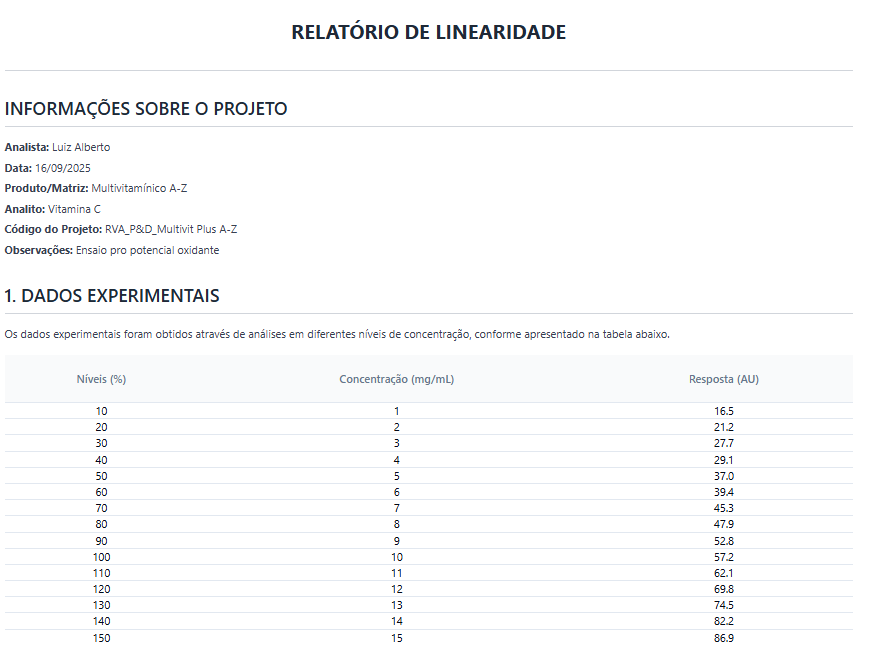Click the Níveis (%) column header

pos(101,379)
